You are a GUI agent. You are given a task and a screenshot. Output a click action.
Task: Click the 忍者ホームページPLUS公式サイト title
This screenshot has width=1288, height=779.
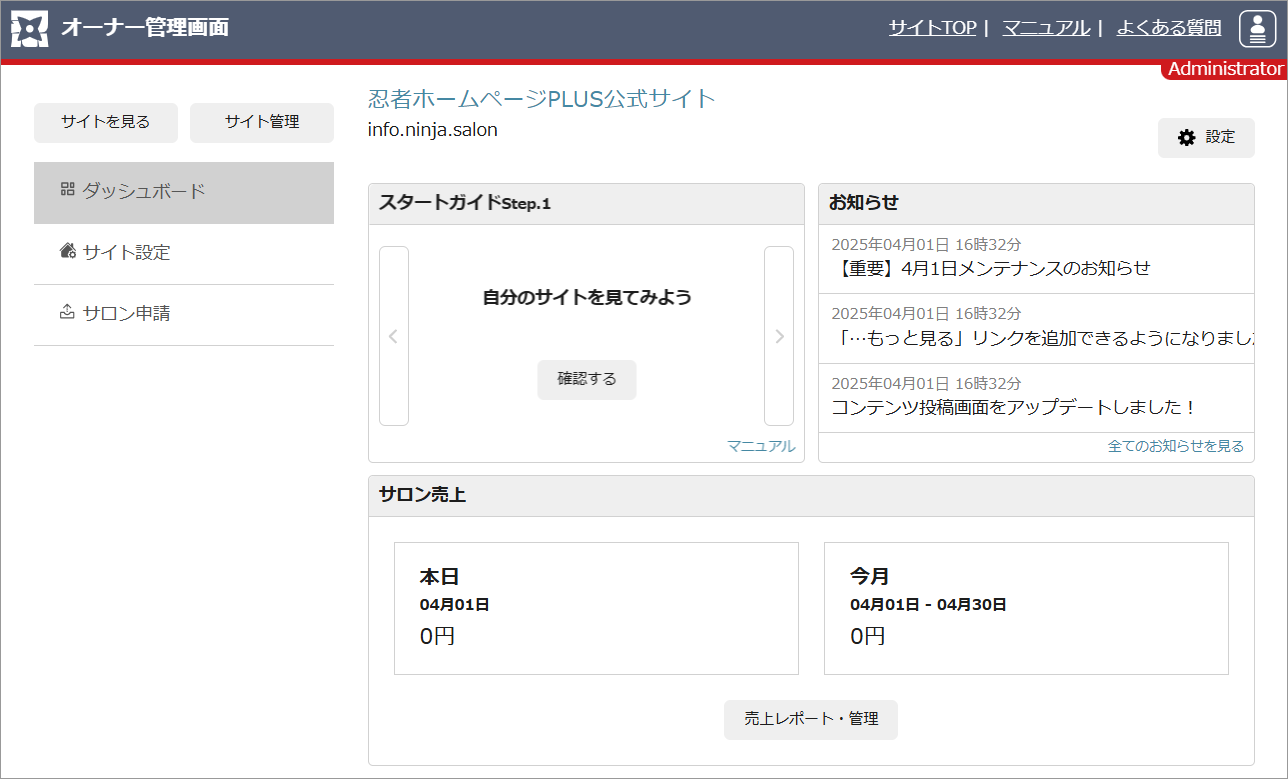coord(542,98)
